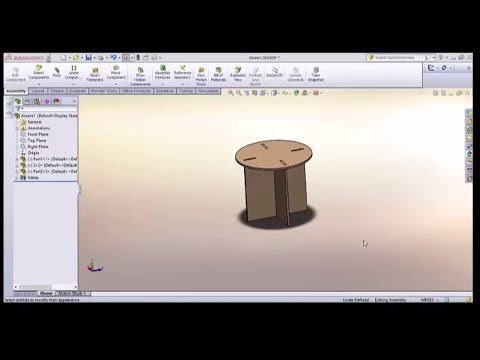Open the Move Component dropdown arrow

point(116,84)
